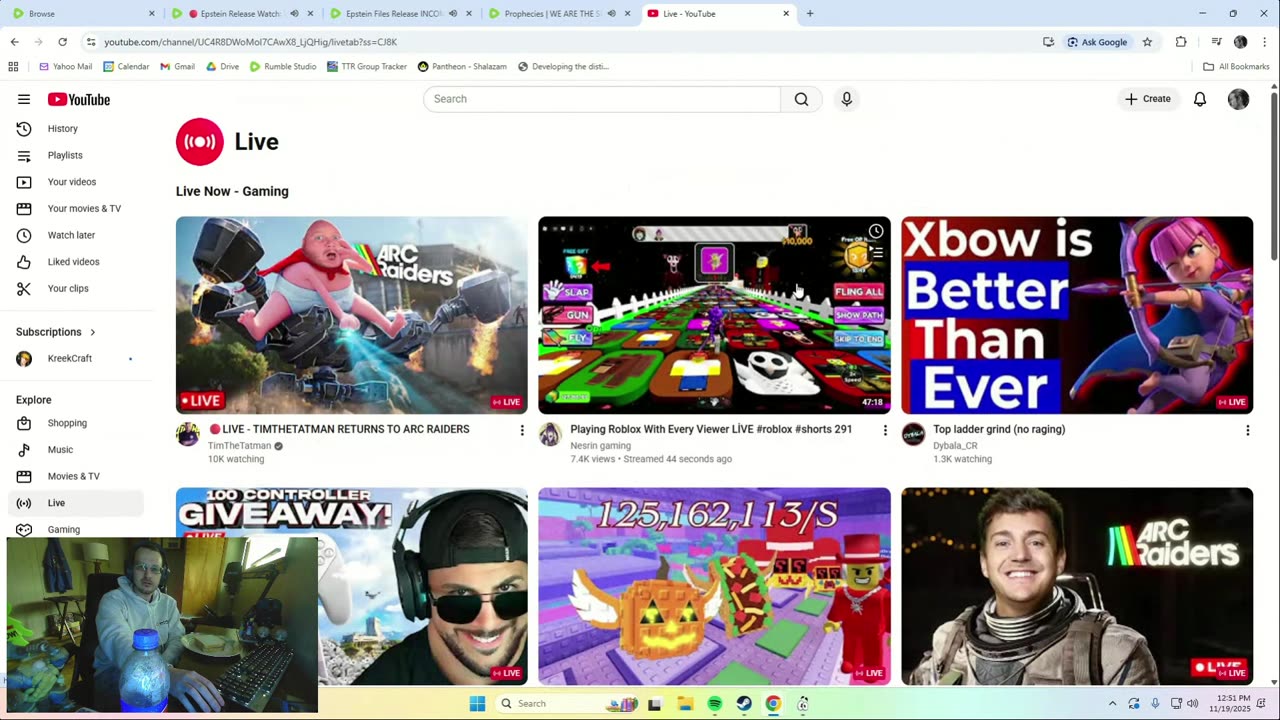Open the 125,162,113/S pumpkin thumbnail
This screenshot has width=1280, height=720.
714,586
